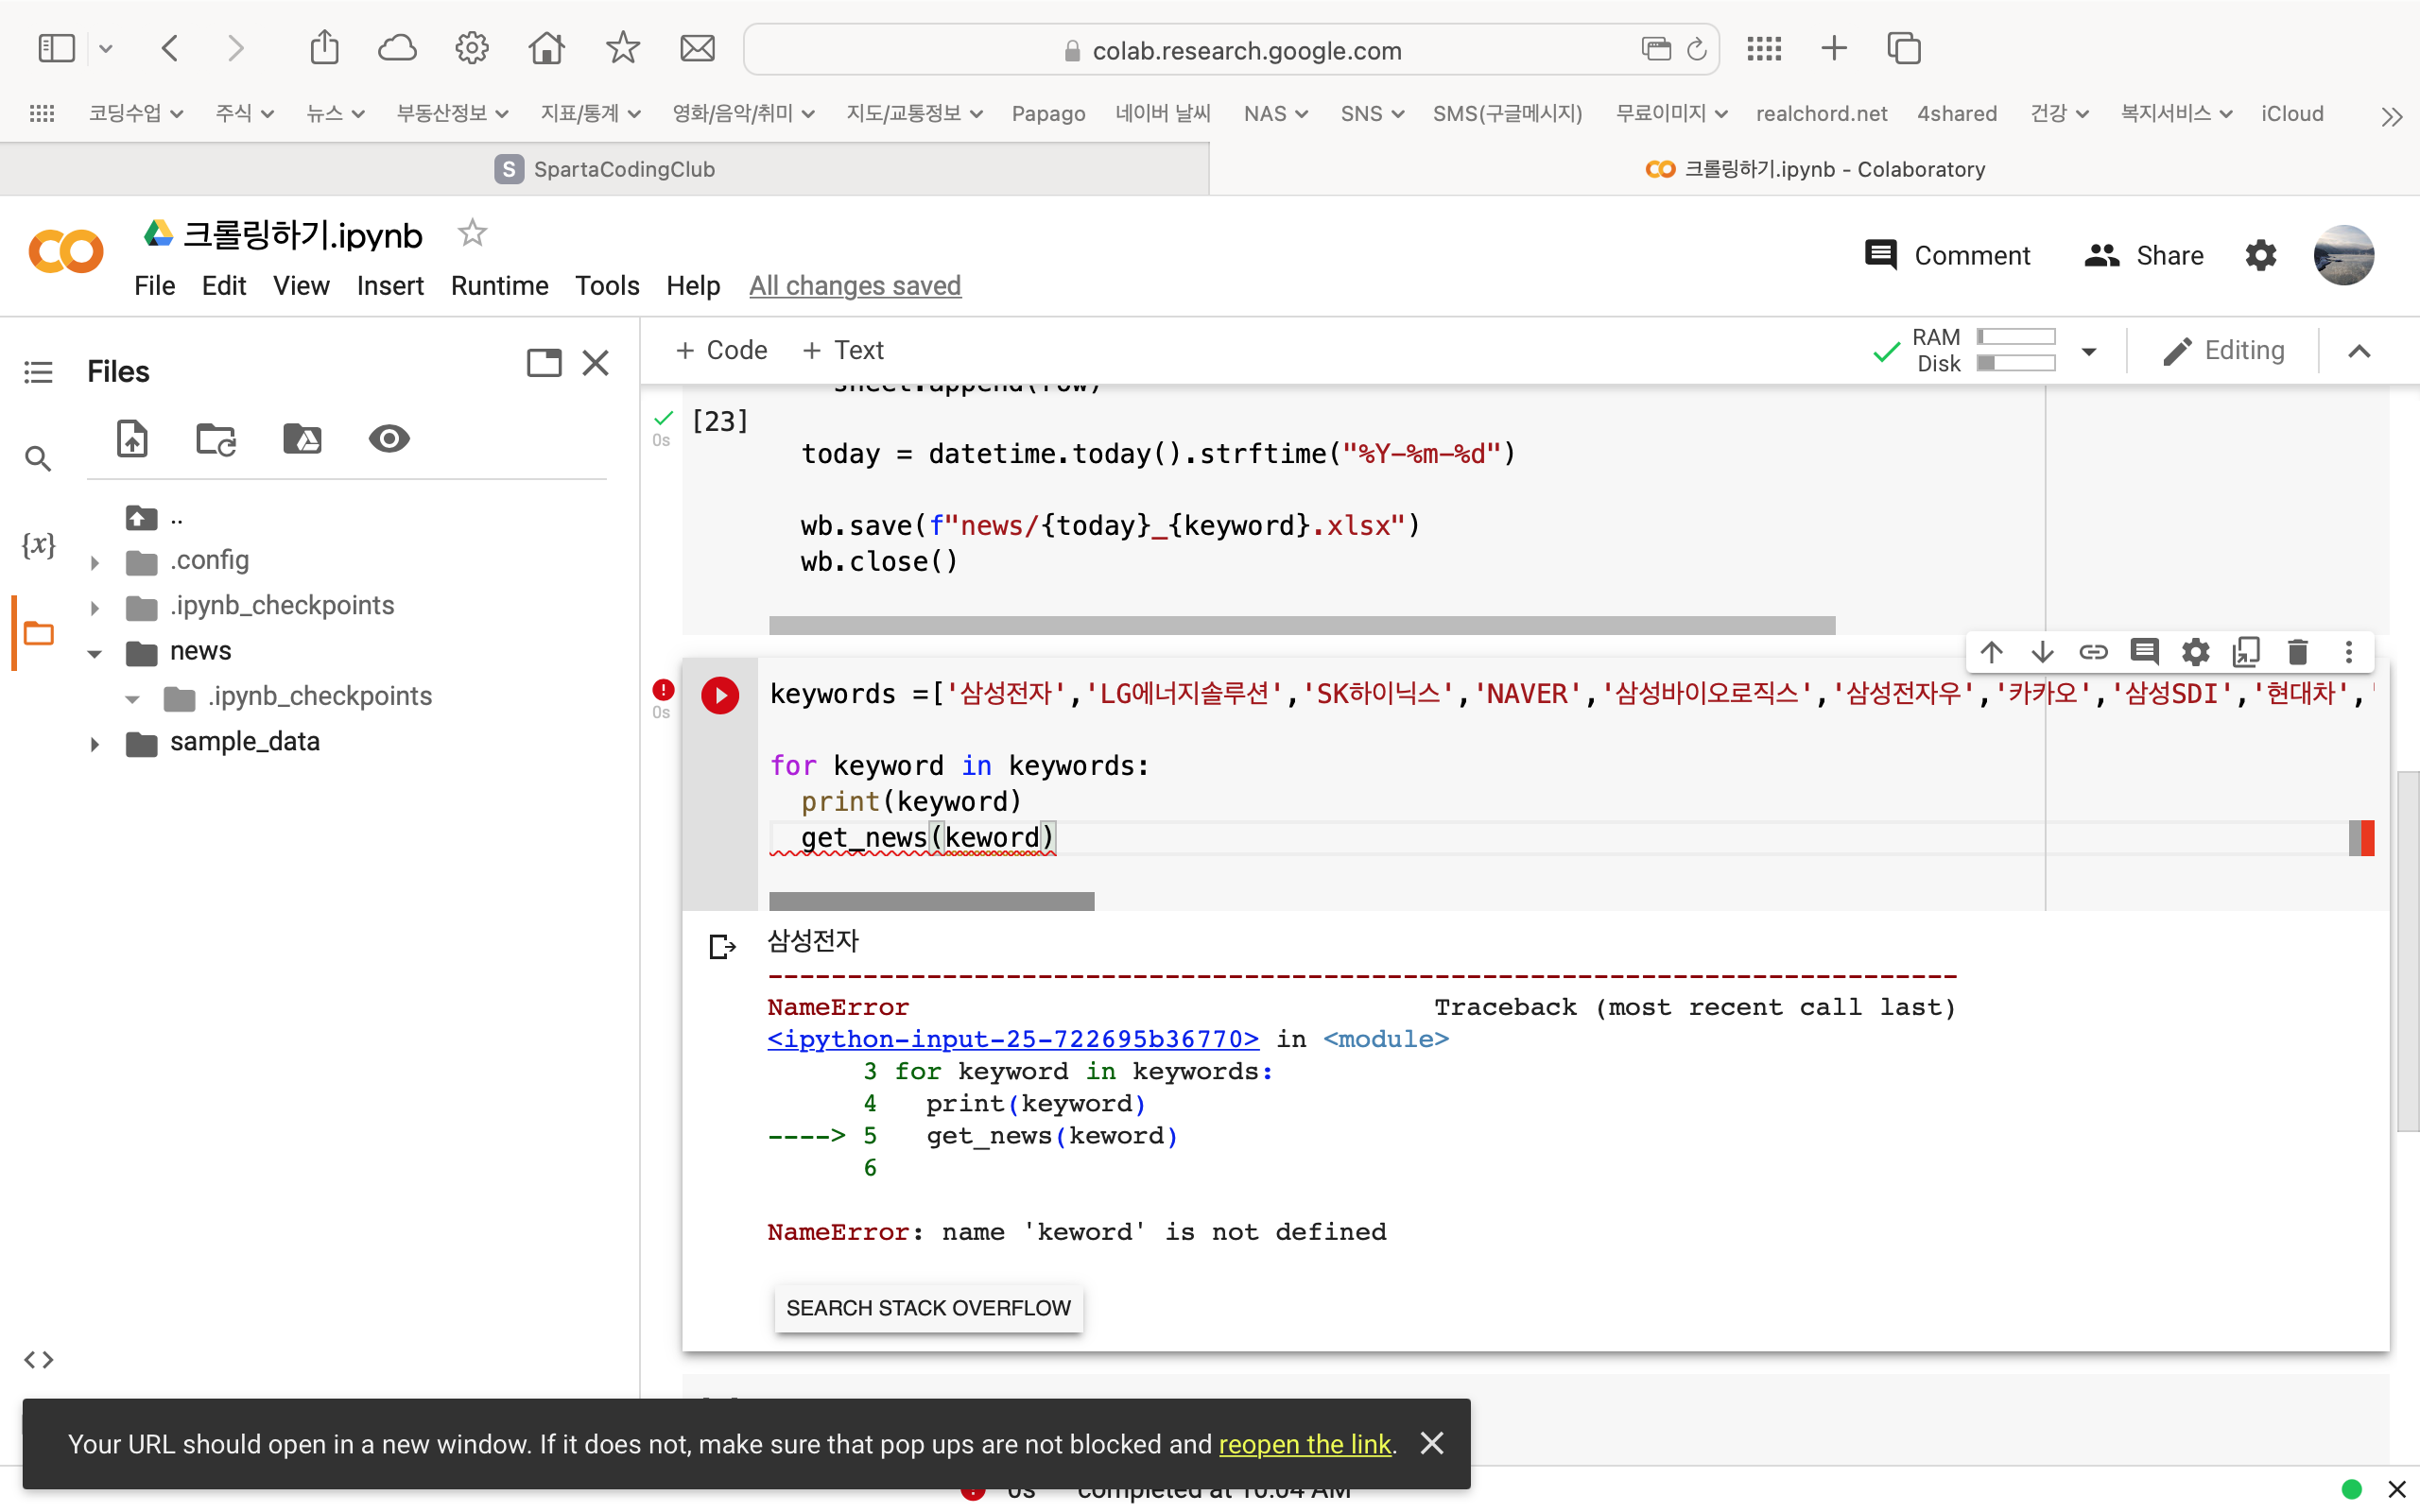Open the user account avatar
2420x1512 pixels.
click(x=2343, y=255)
